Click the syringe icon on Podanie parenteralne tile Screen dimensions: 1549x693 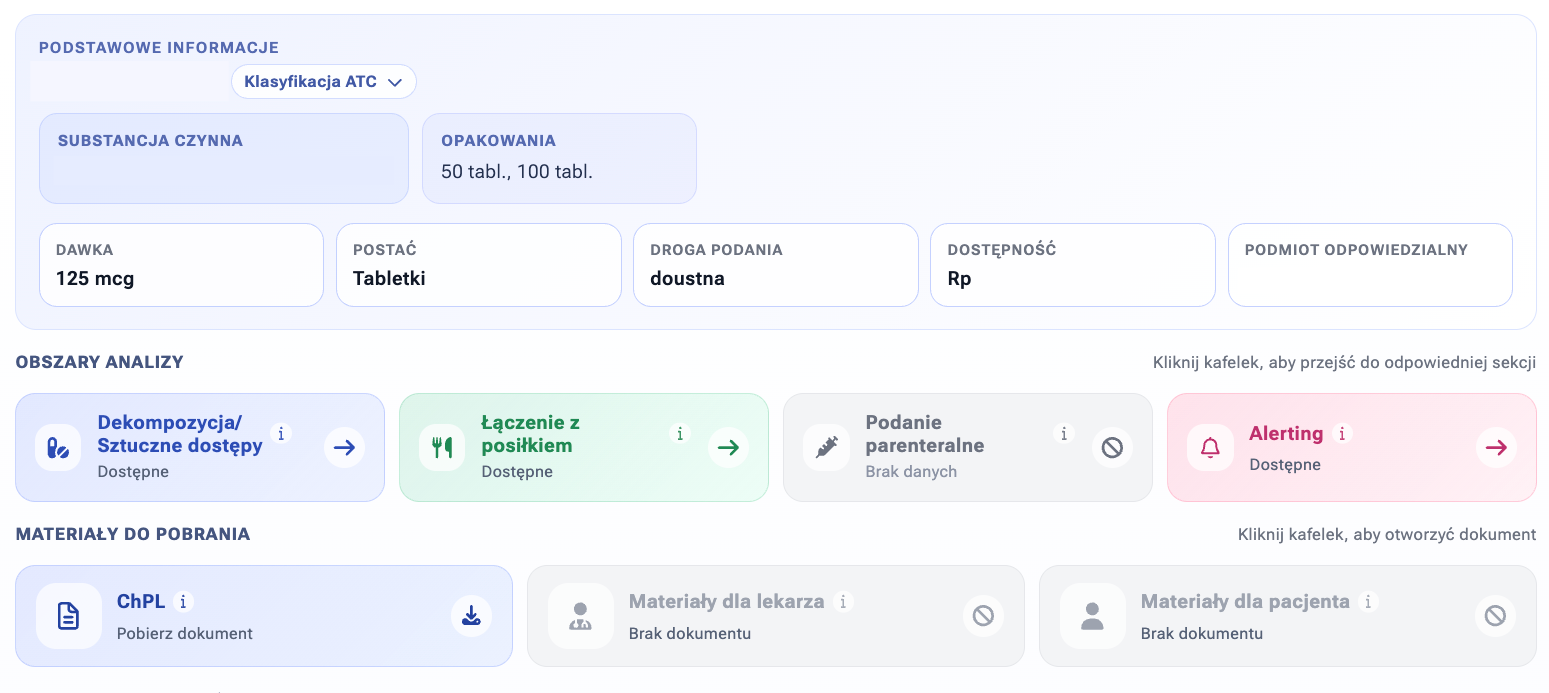coord(826,448)
